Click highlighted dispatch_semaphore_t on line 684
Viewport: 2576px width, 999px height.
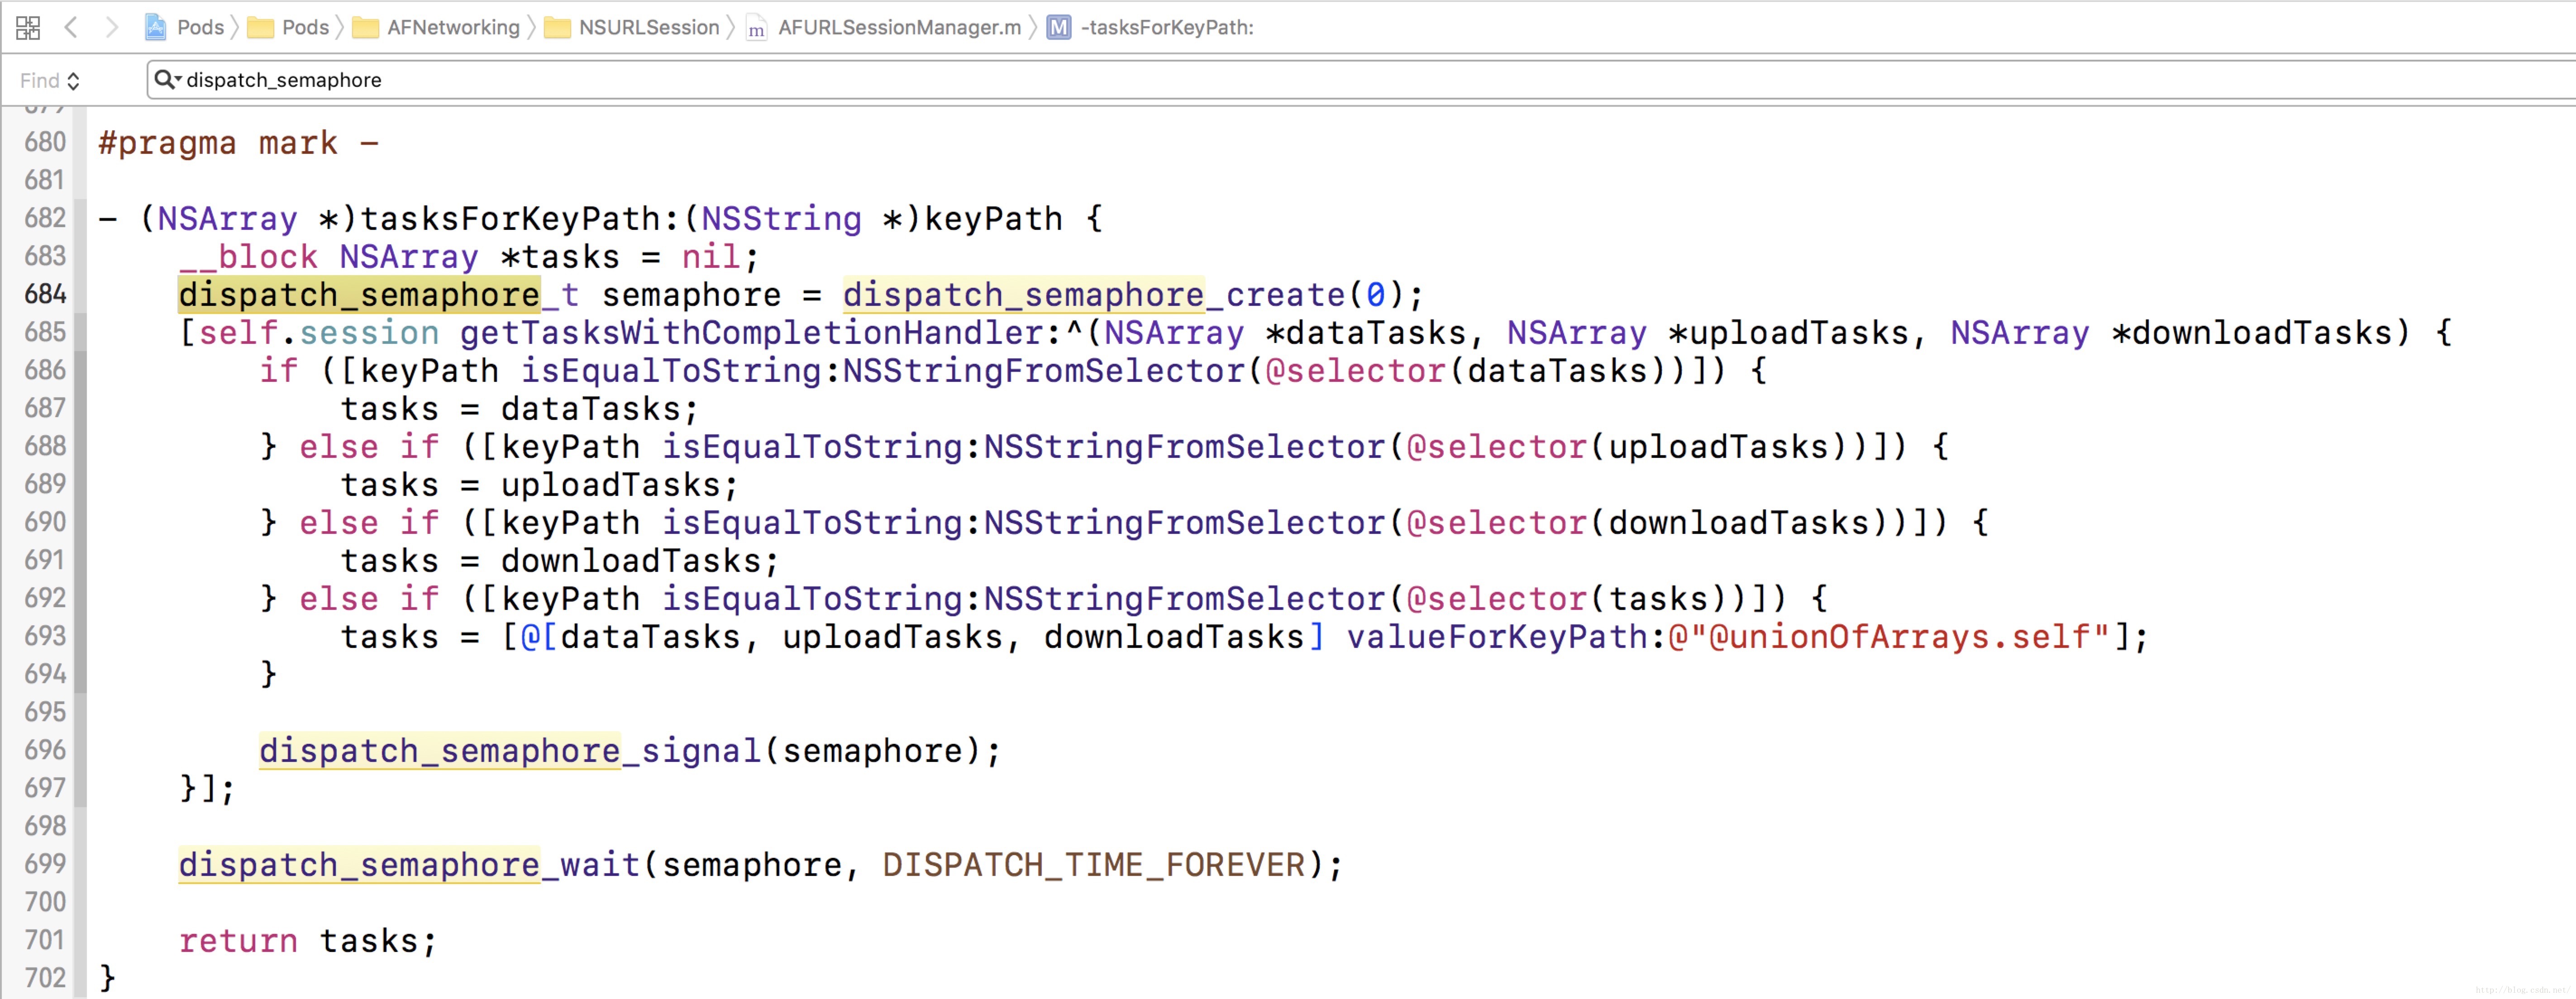coord(379,295)
